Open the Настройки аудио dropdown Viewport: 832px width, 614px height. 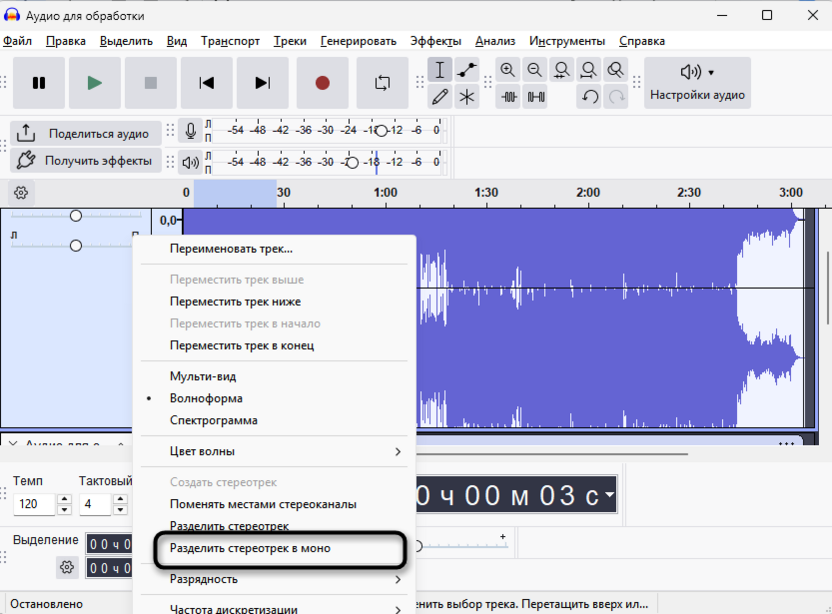pos(697,83)
